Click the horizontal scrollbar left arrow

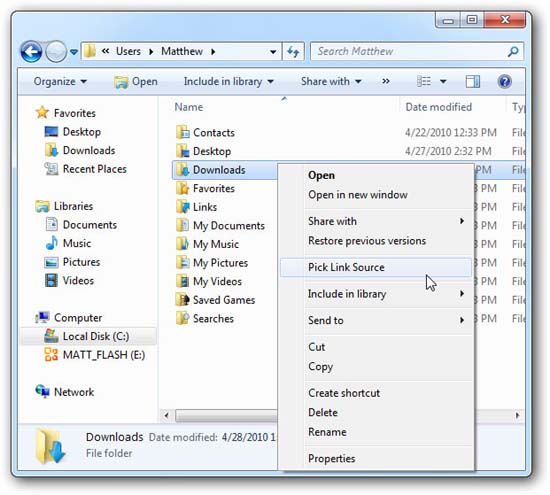click(167, 416)
